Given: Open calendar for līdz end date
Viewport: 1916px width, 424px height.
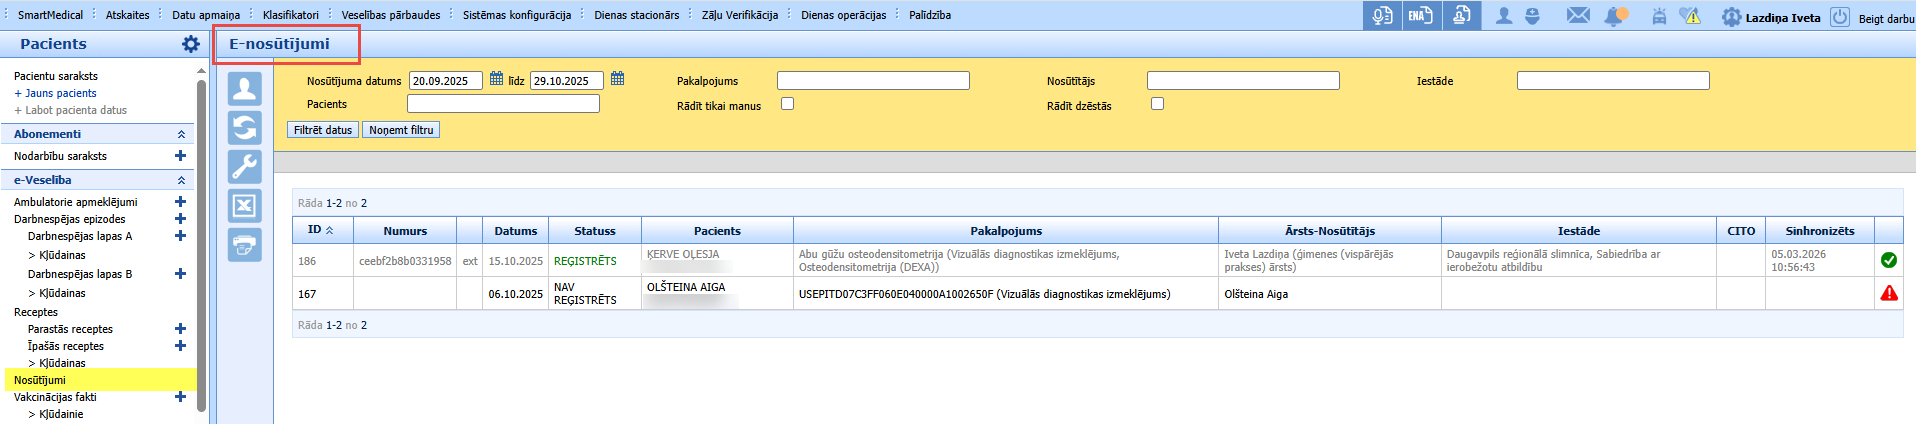Looking at the screenshot, I should click(x=617, y=79).
